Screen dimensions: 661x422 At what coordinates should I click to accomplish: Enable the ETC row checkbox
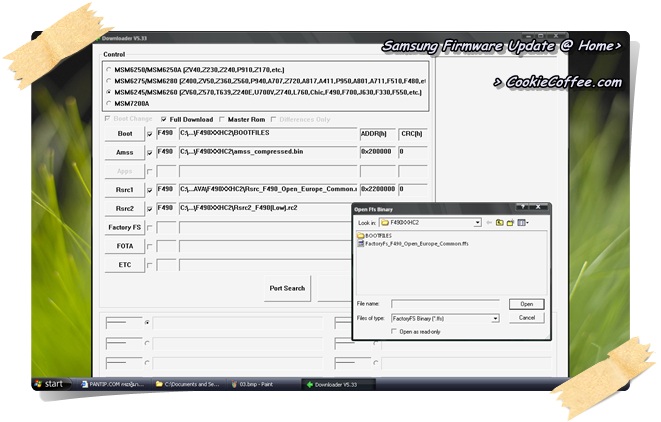pyautogui.click(x=150, y=265)
